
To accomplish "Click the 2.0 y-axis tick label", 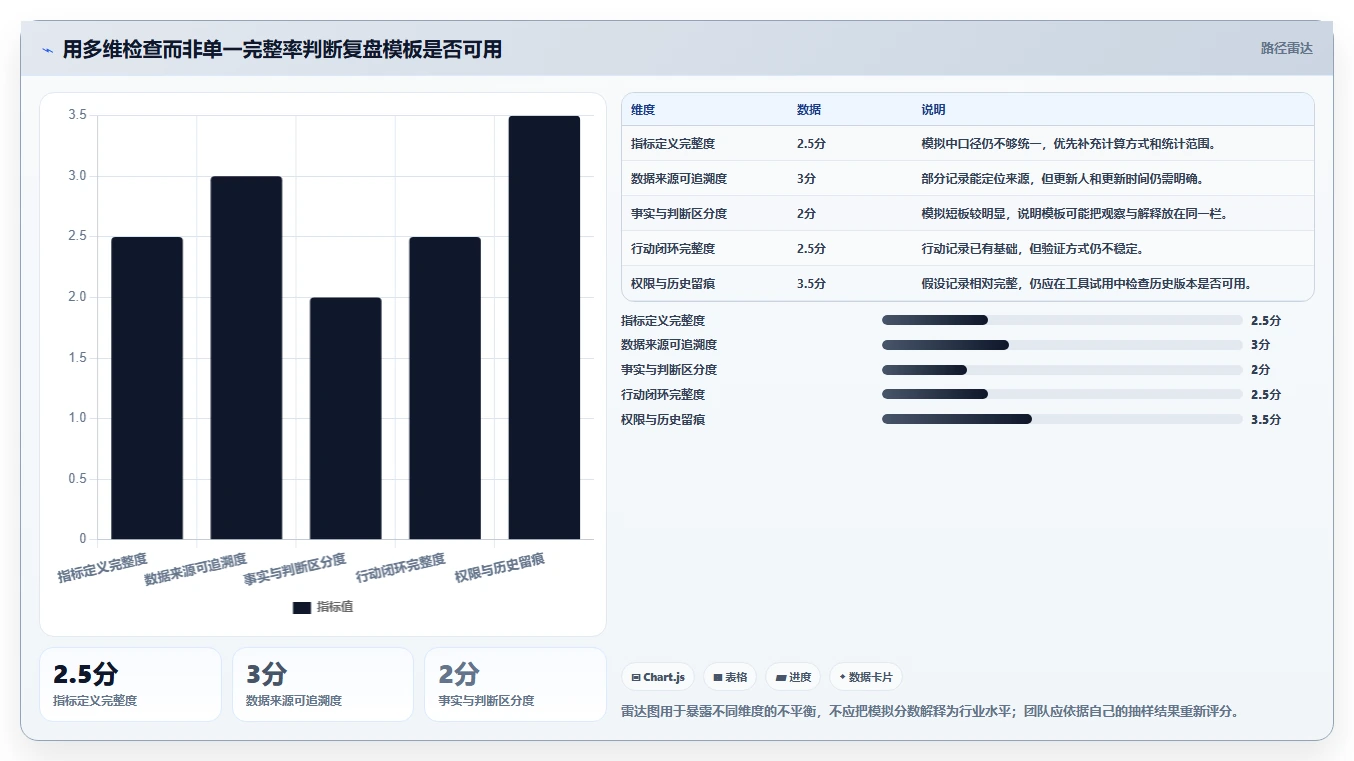I will (x=77, y=297).
